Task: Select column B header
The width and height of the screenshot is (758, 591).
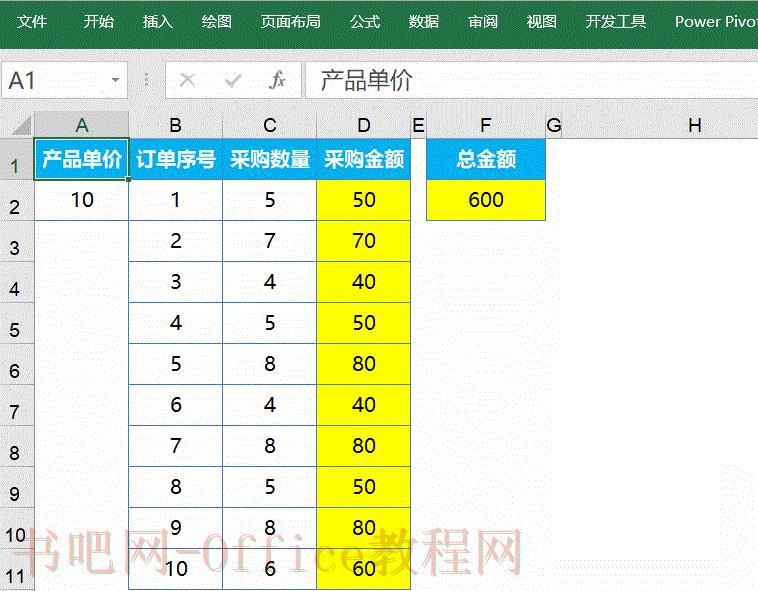Action: [x=175, y=125]
